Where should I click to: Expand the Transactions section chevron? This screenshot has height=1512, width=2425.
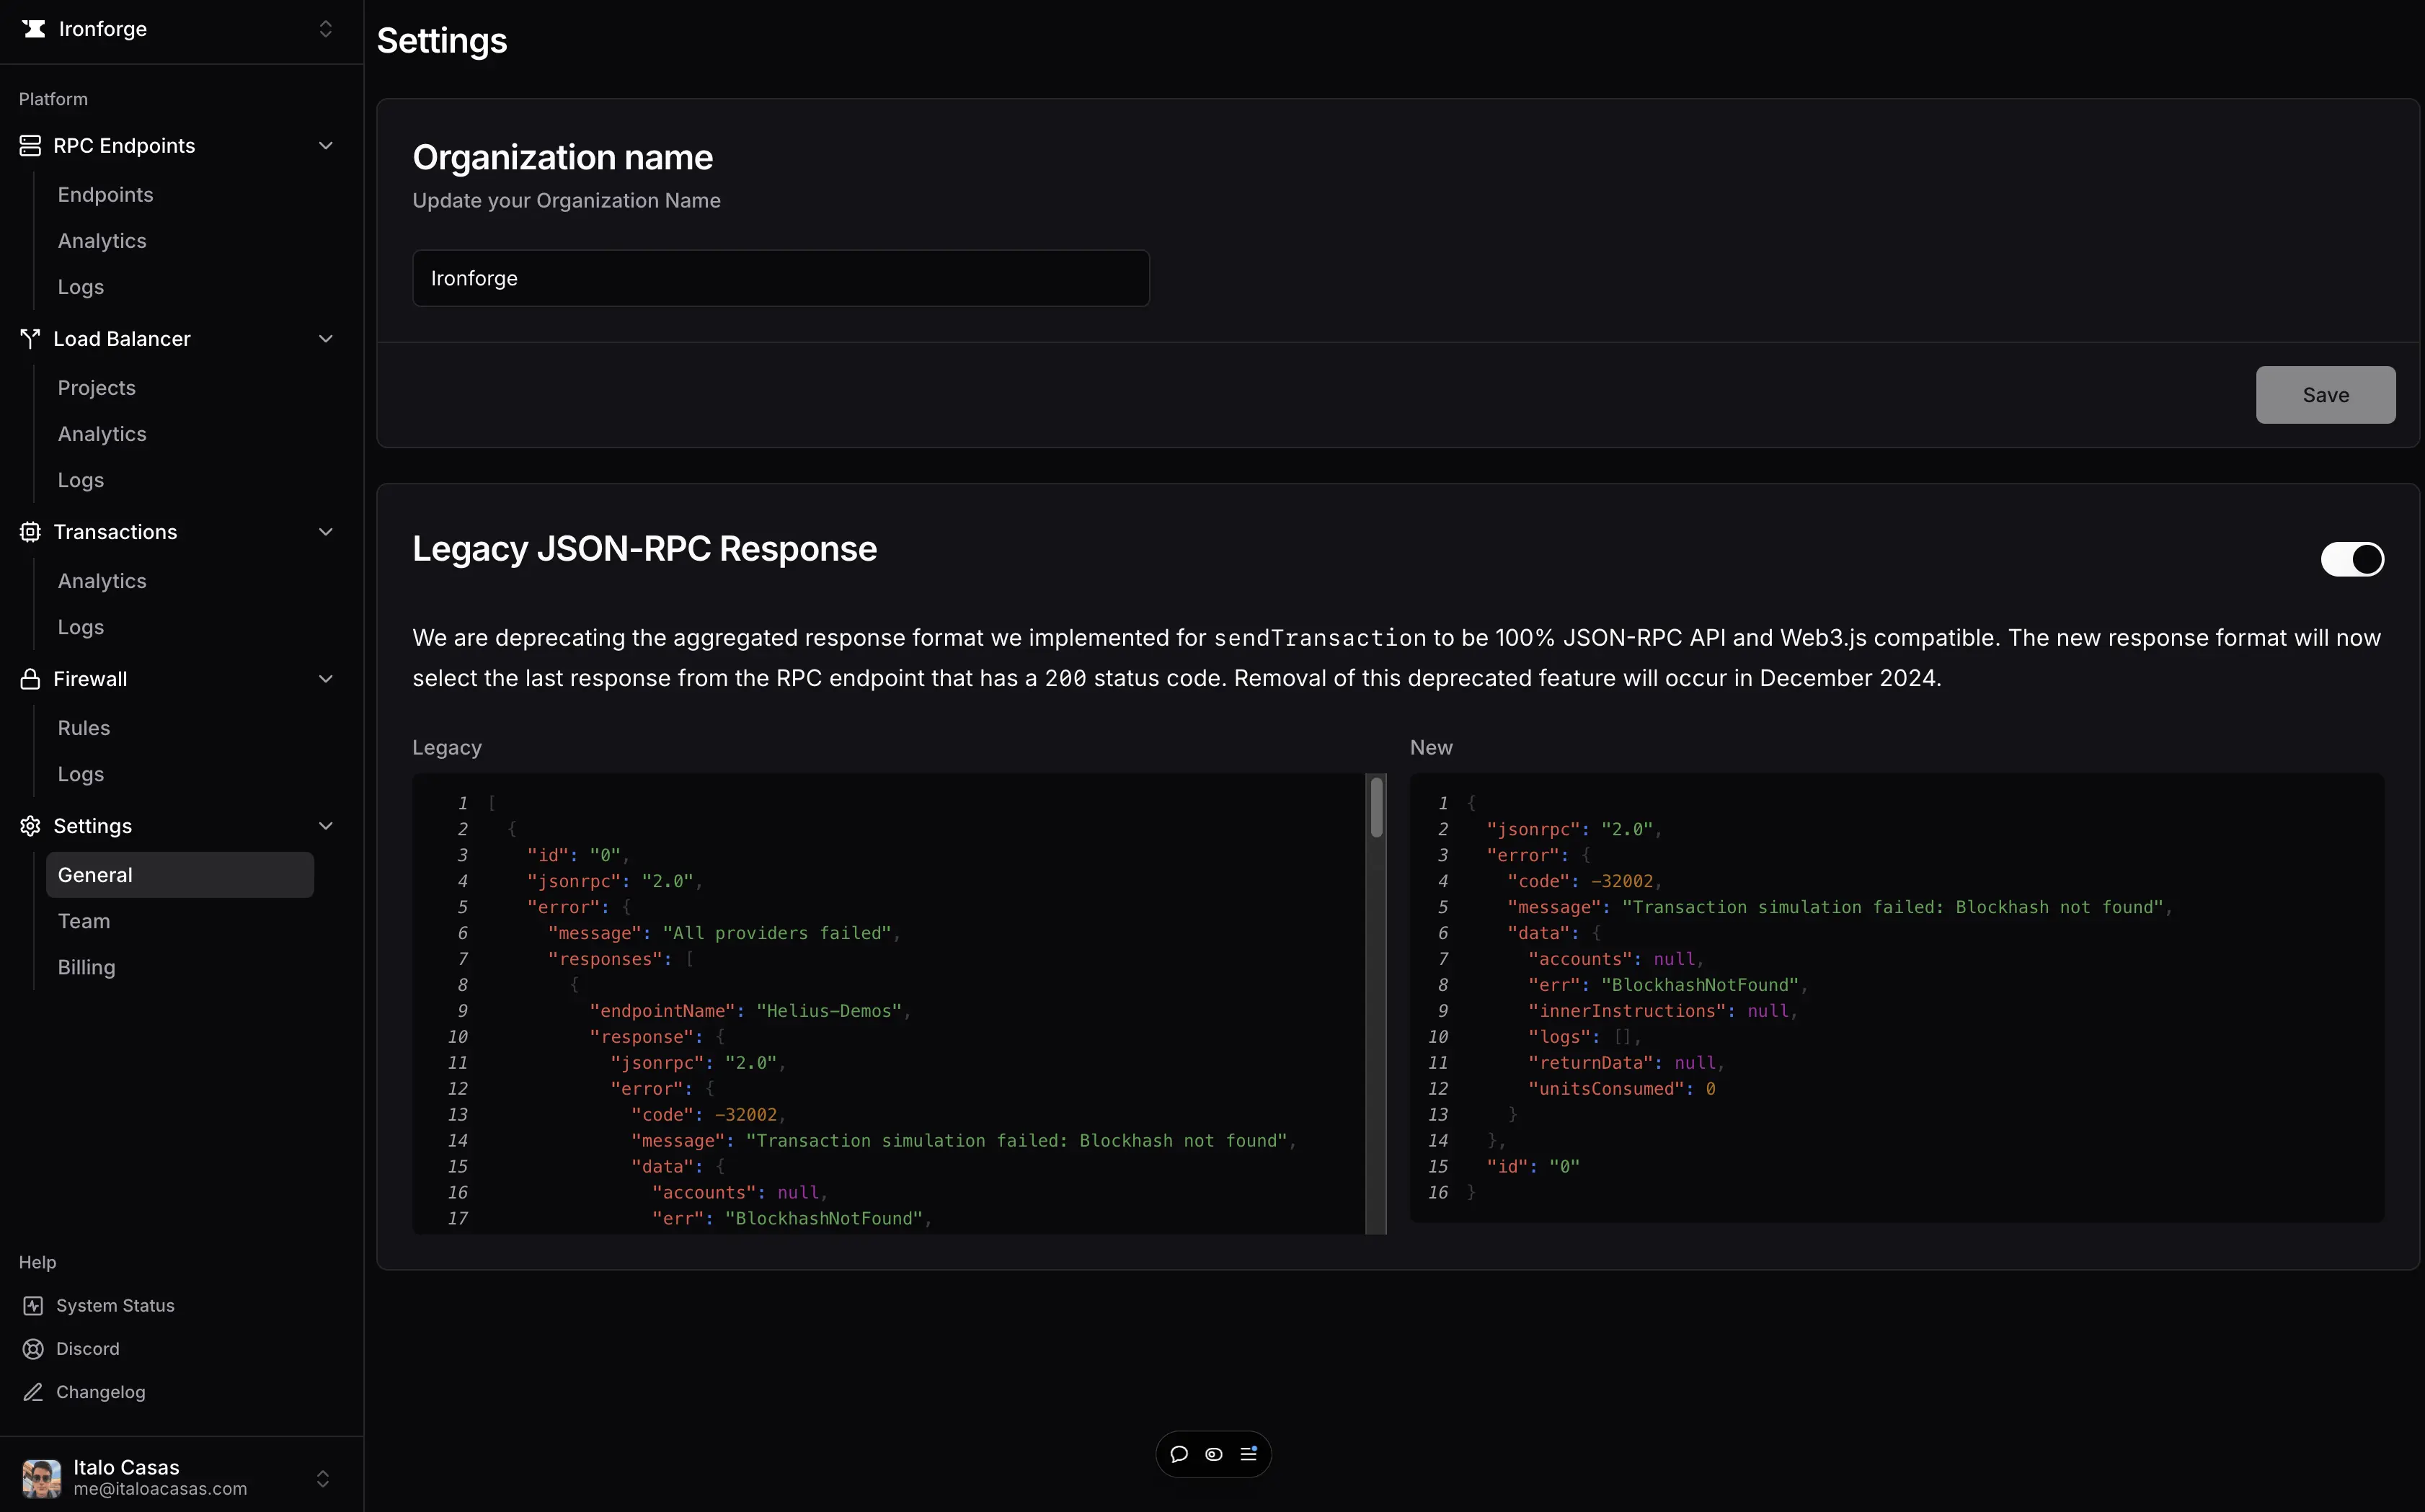click(324, 531)
